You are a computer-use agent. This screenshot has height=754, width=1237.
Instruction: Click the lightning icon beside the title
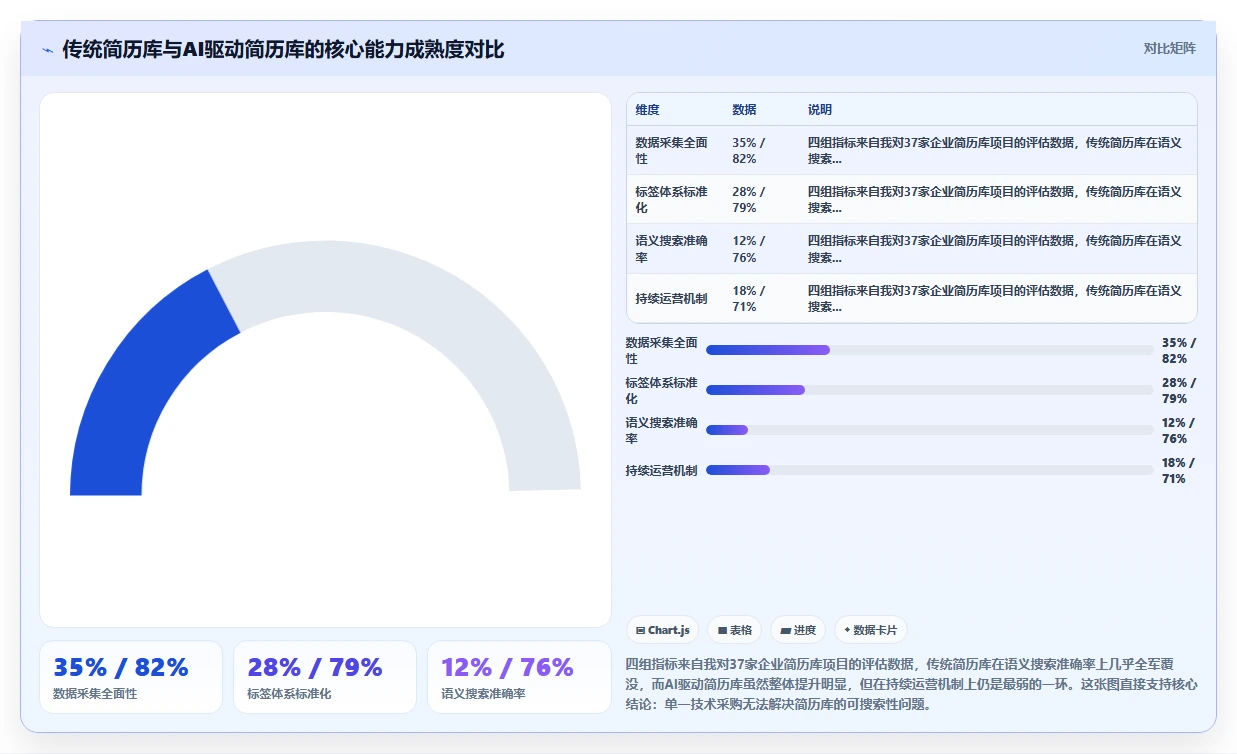[x=48, y=49]
